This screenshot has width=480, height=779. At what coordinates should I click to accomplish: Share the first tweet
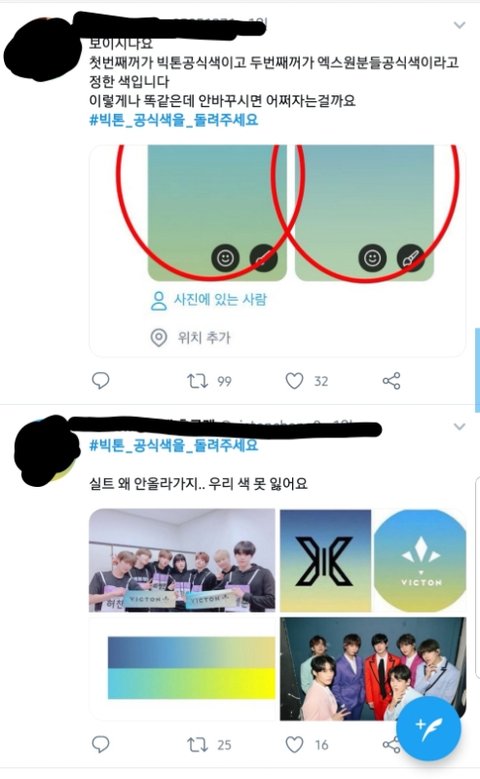391,381
